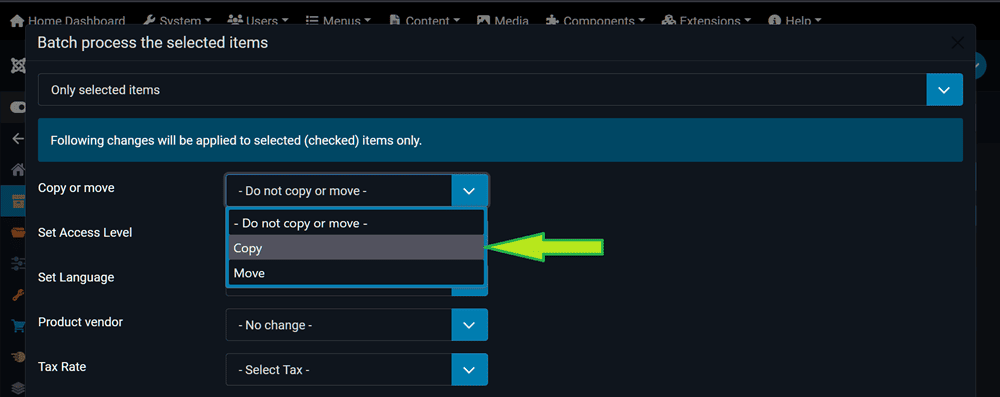Open the System menu
1000x397 pixels.
point(177,20)
